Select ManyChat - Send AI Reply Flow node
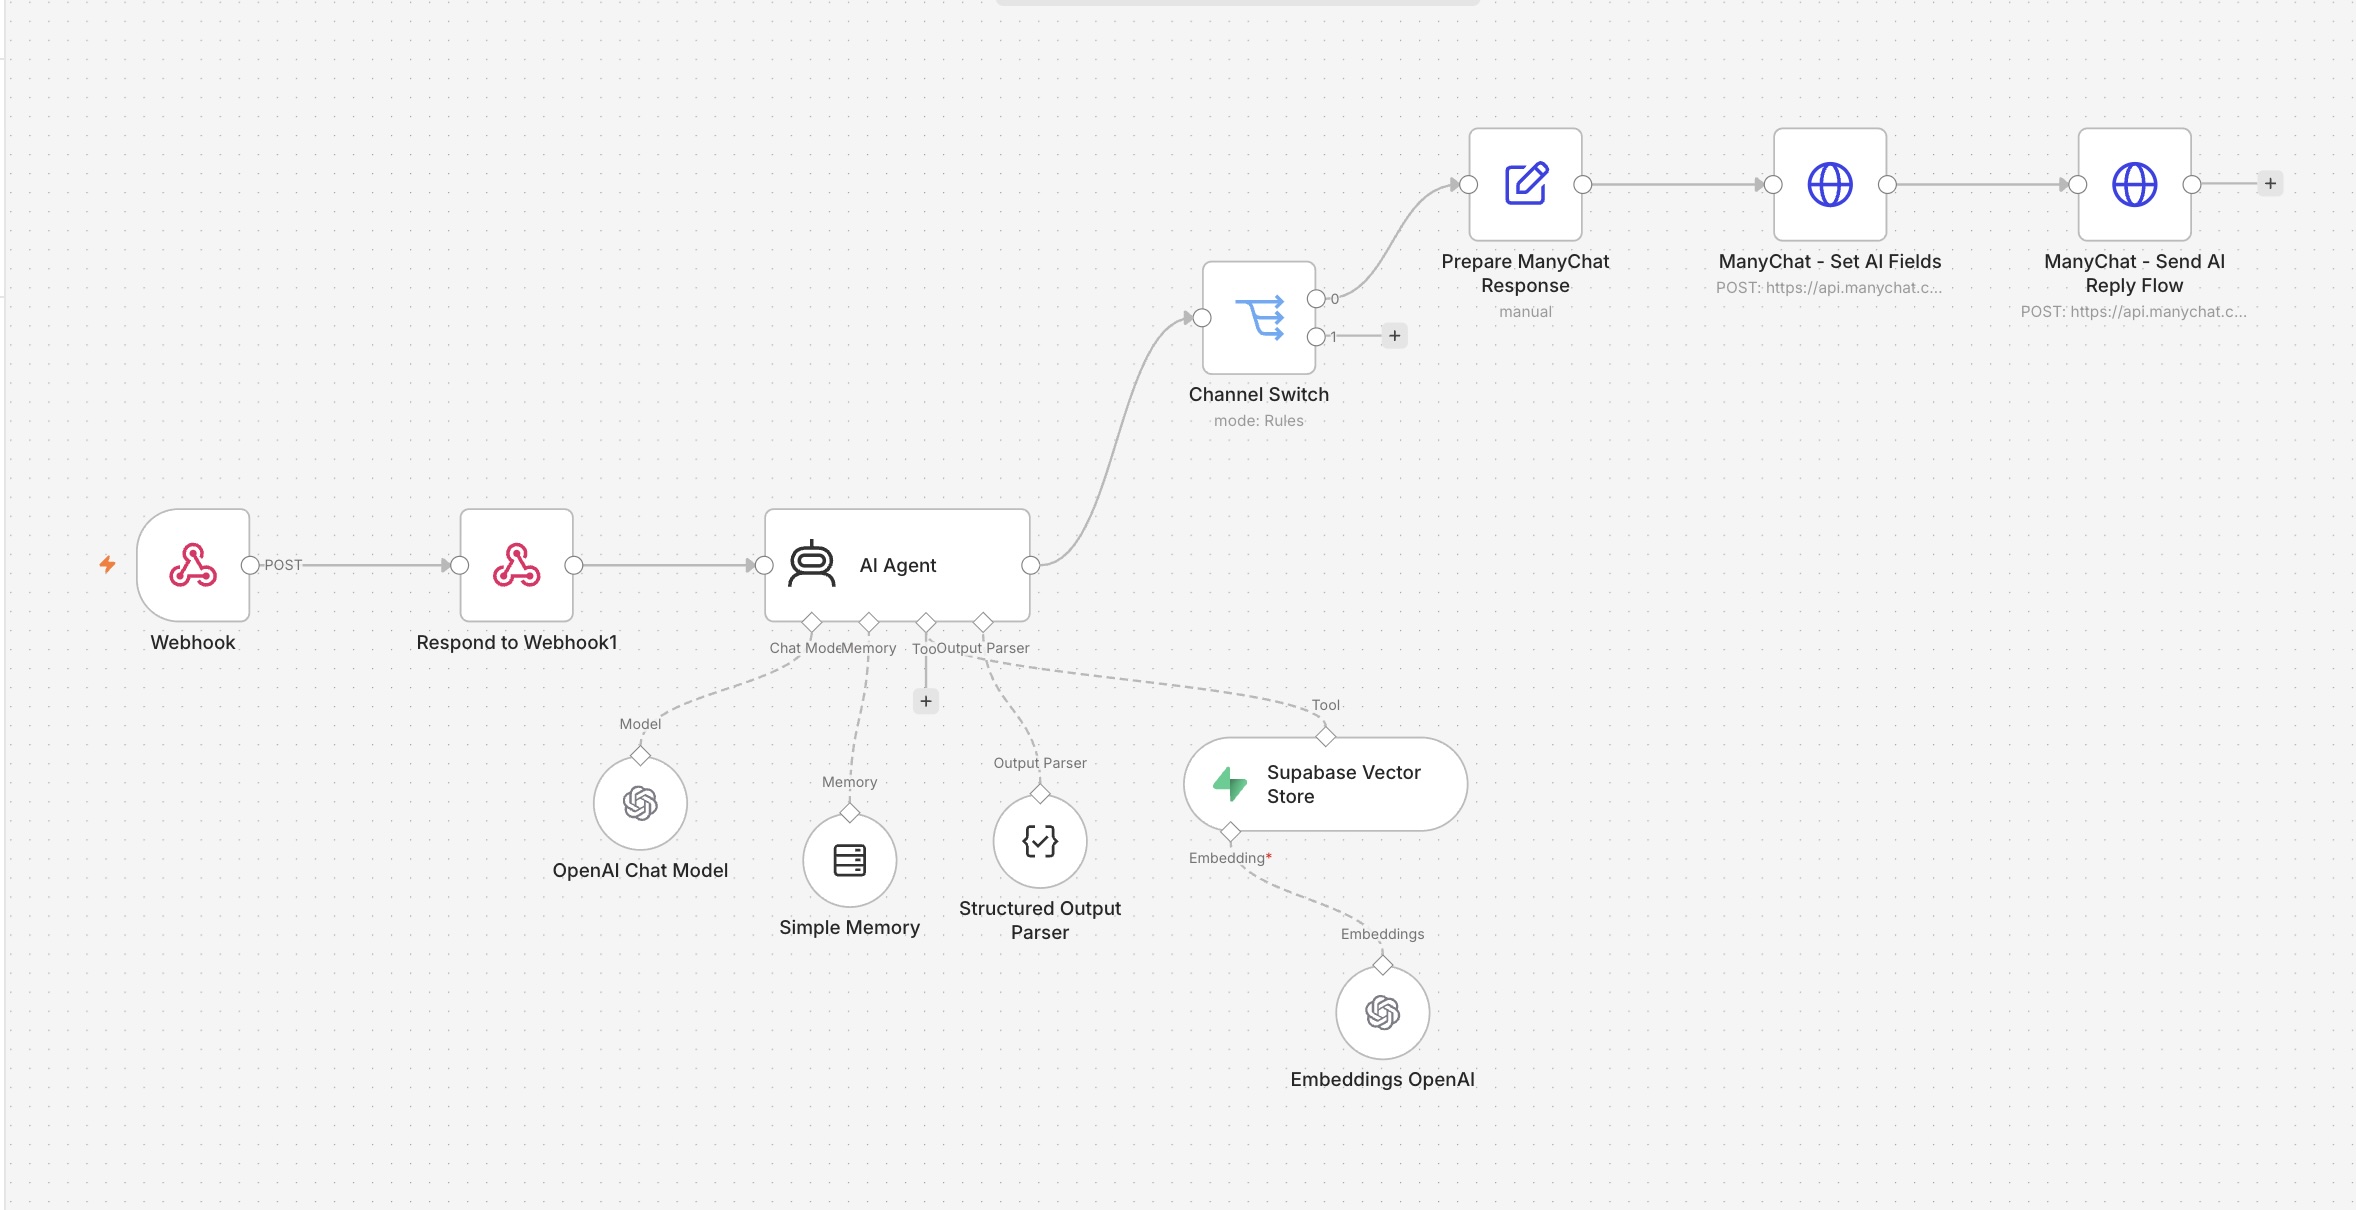 point(2135,184)
